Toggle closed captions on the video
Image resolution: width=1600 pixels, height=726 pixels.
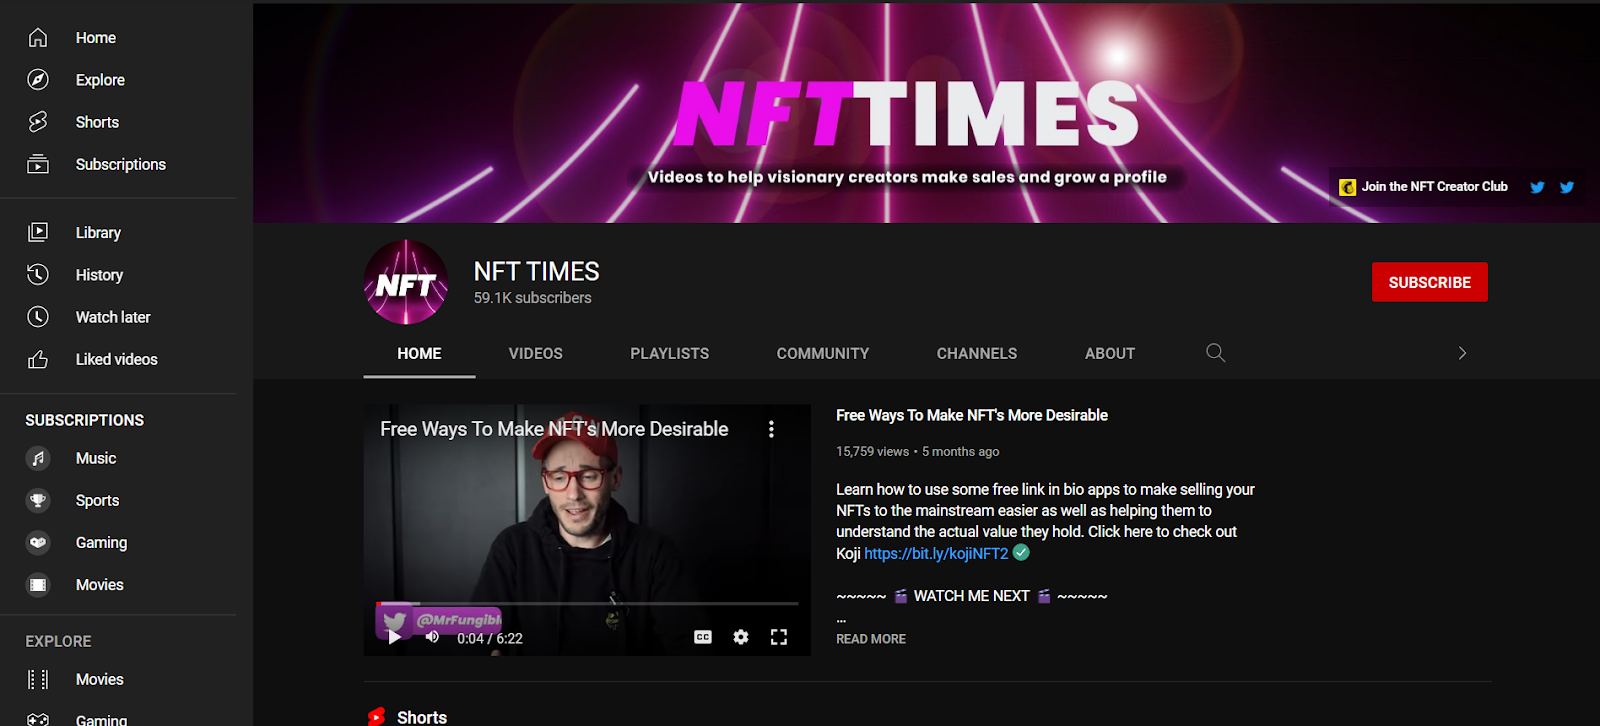click(703, 637)
